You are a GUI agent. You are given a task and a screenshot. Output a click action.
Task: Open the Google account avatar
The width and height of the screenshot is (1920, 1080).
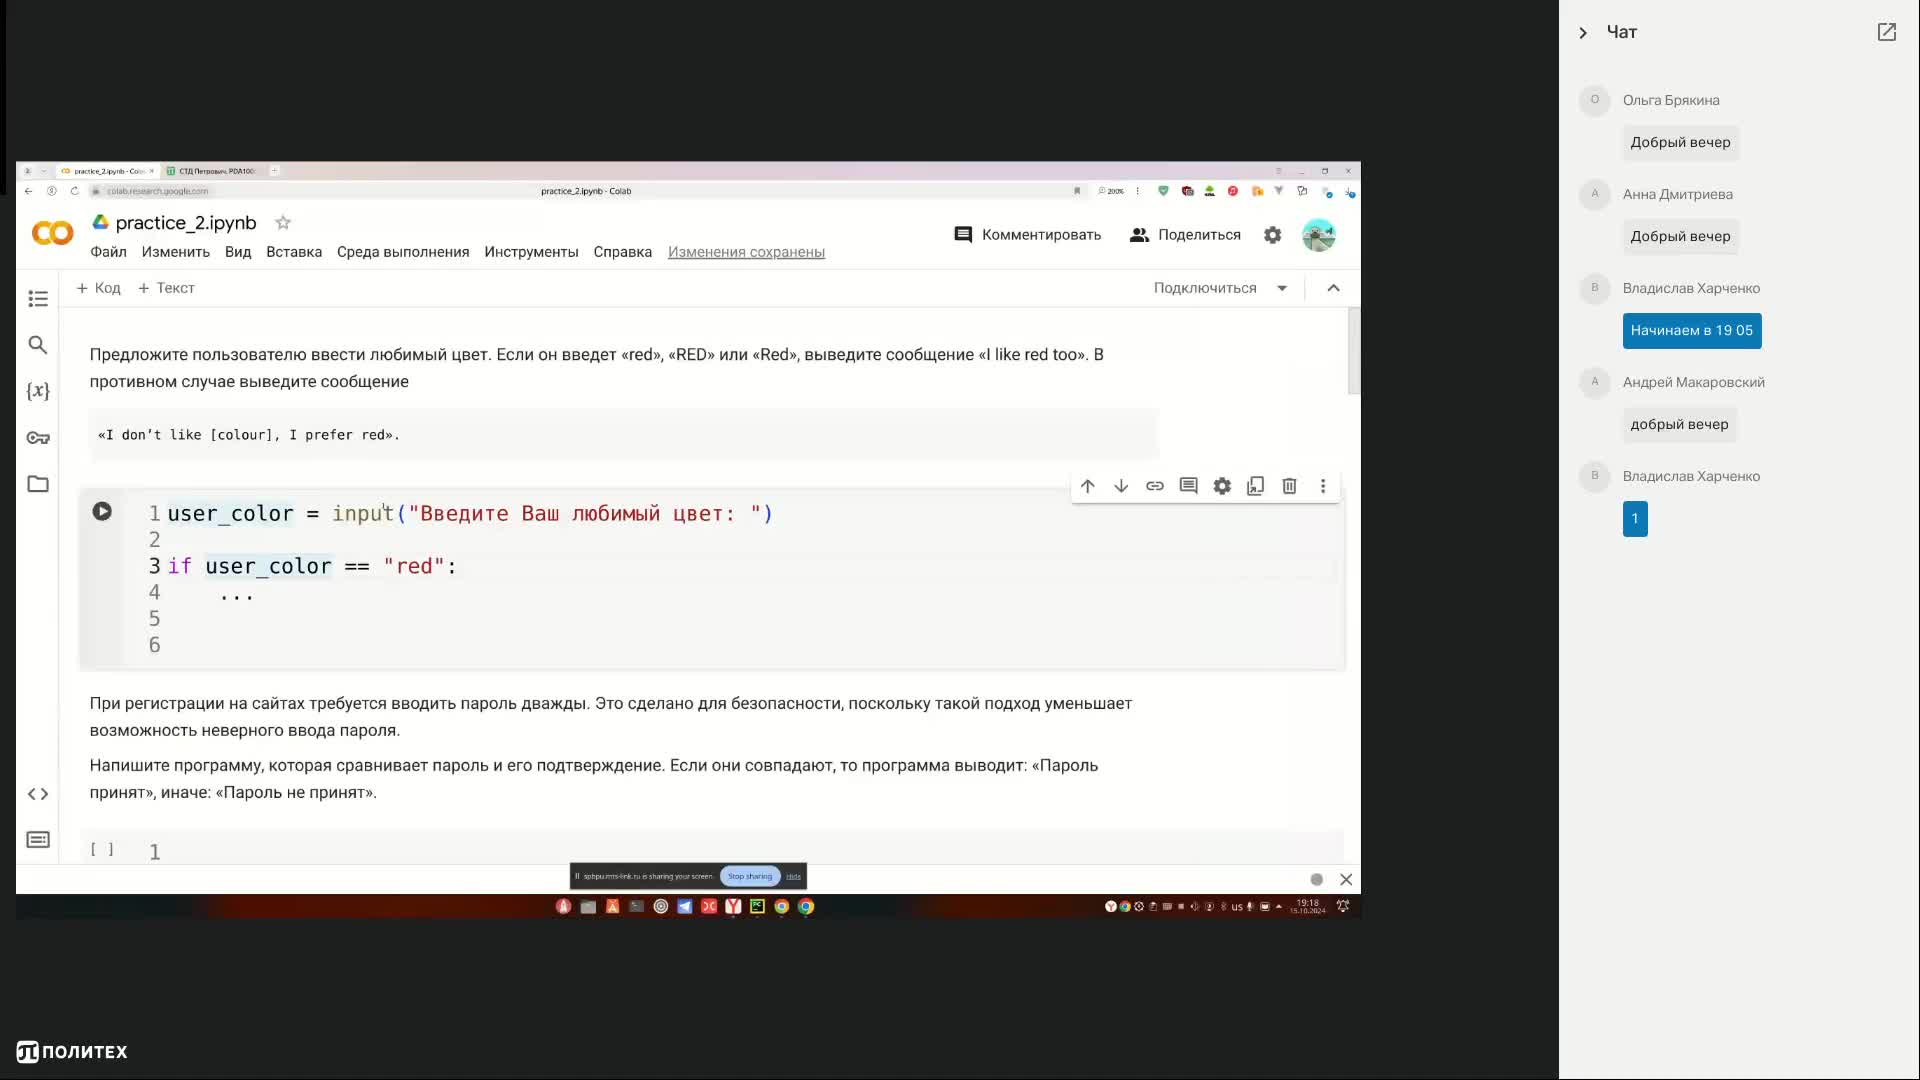(x=1319, y=235)
